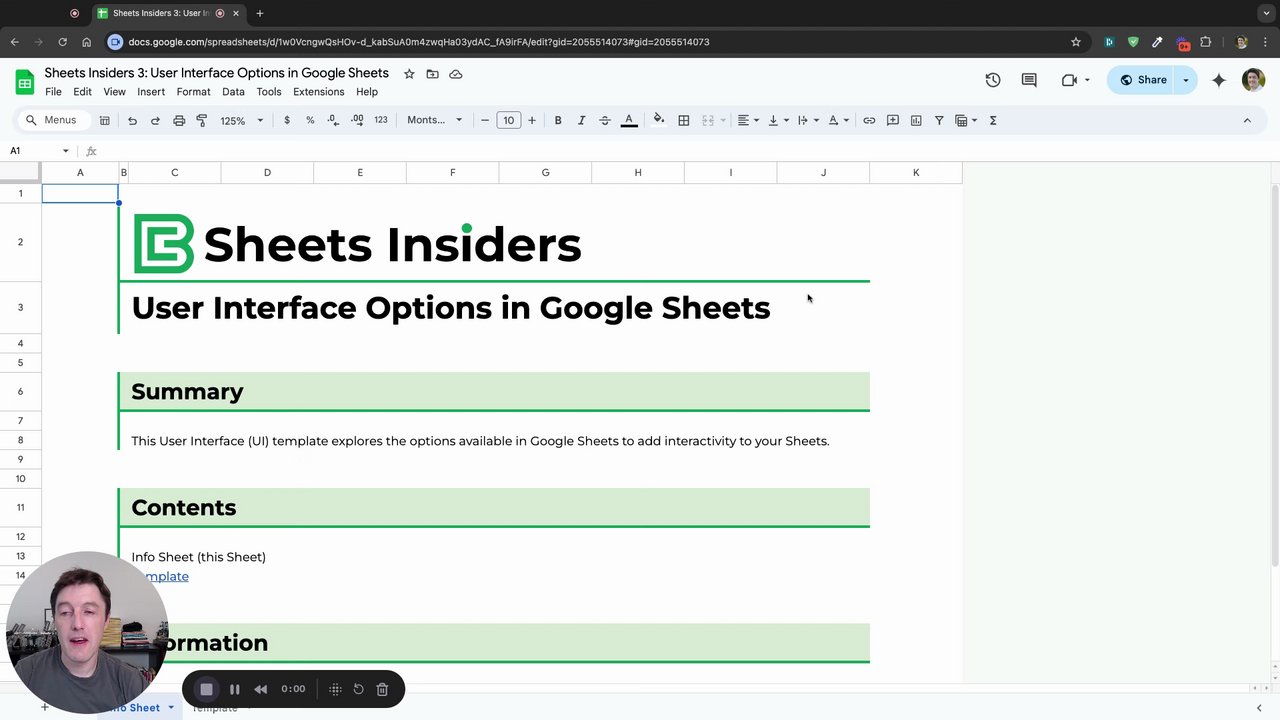Open the Data menu
This screenshot has height=720, width=1280.
[x=233, y=92]
